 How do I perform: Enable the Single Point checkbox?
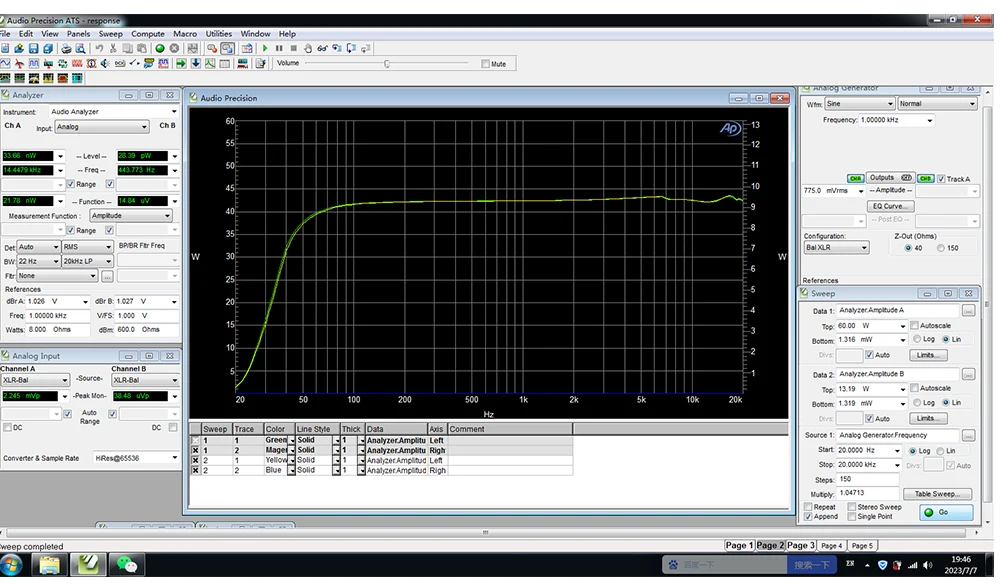click(851, 517)
